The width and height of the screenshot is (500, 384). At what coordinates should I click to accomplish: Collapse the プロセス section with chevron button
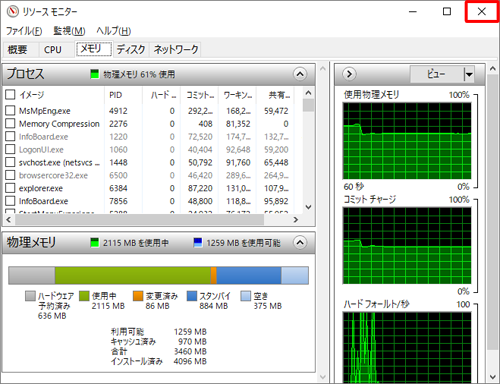pos(300,74)
